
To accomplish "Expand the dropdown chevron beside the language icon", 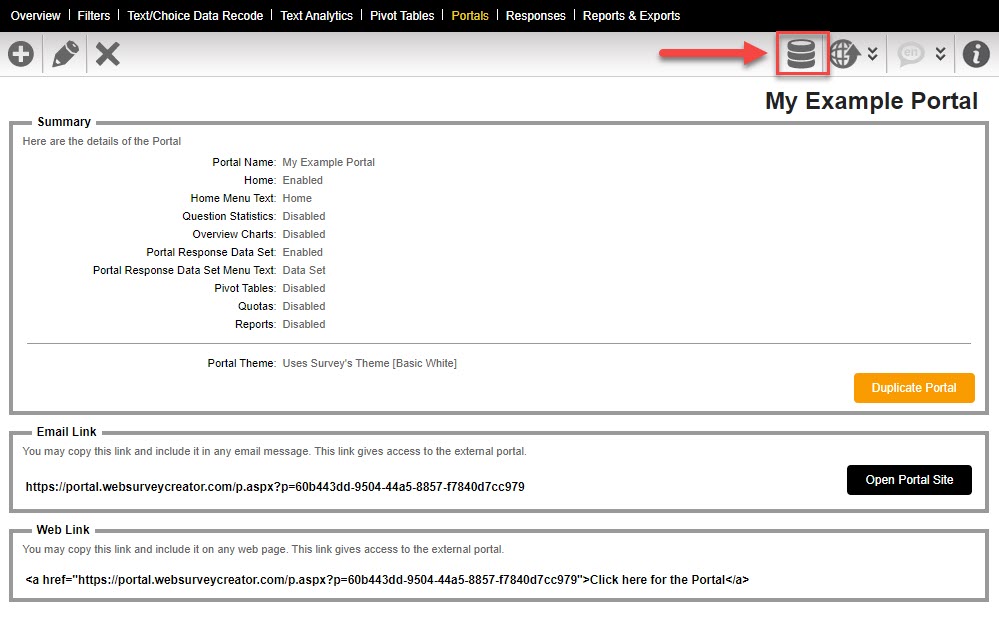I will 940,54.
